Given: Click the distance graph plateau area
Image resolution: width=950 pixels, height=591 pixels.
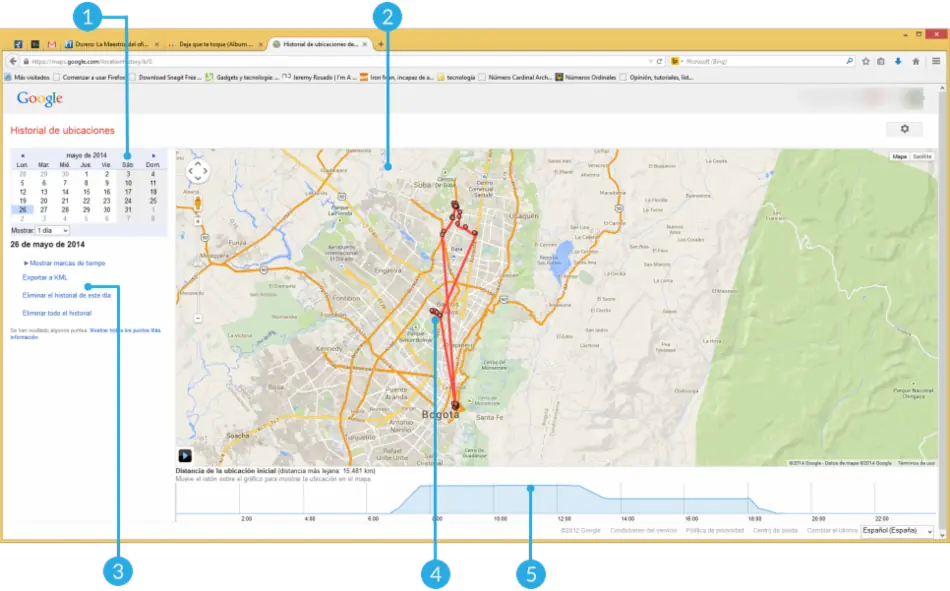Looking at the screenshot, I should (x=498, y=499).
